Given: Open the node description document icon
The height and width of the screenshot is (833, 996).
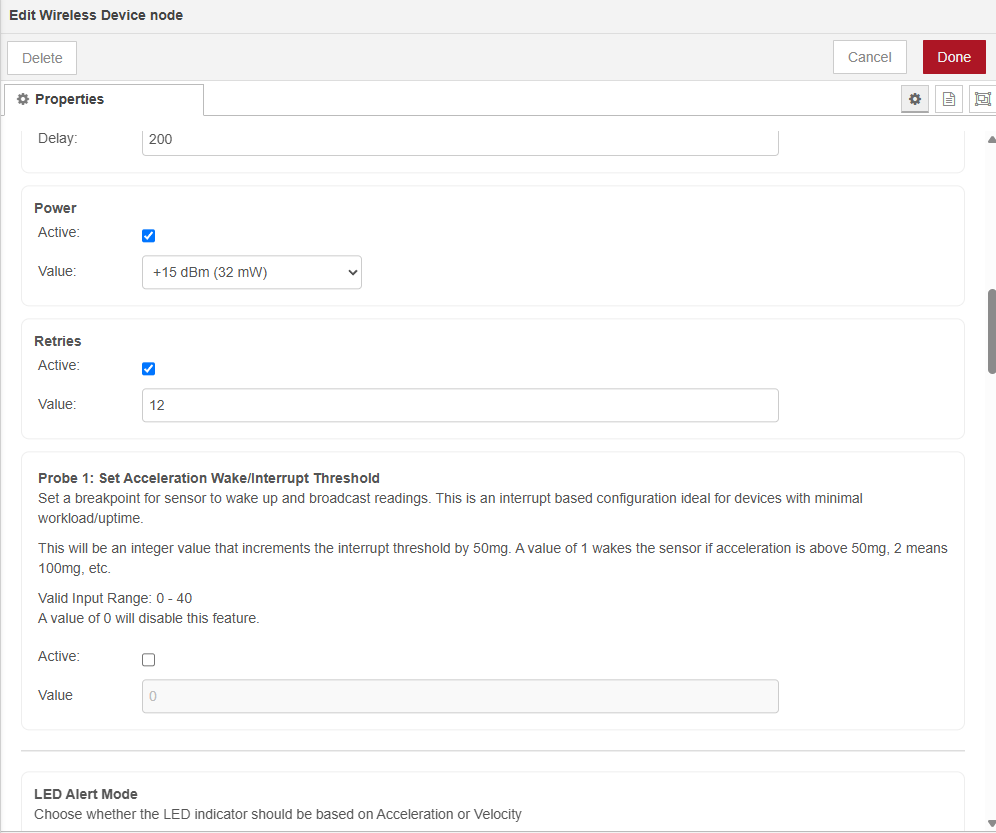Looking at the screenshot, I should pyautogui.click(x=948, y=99).
